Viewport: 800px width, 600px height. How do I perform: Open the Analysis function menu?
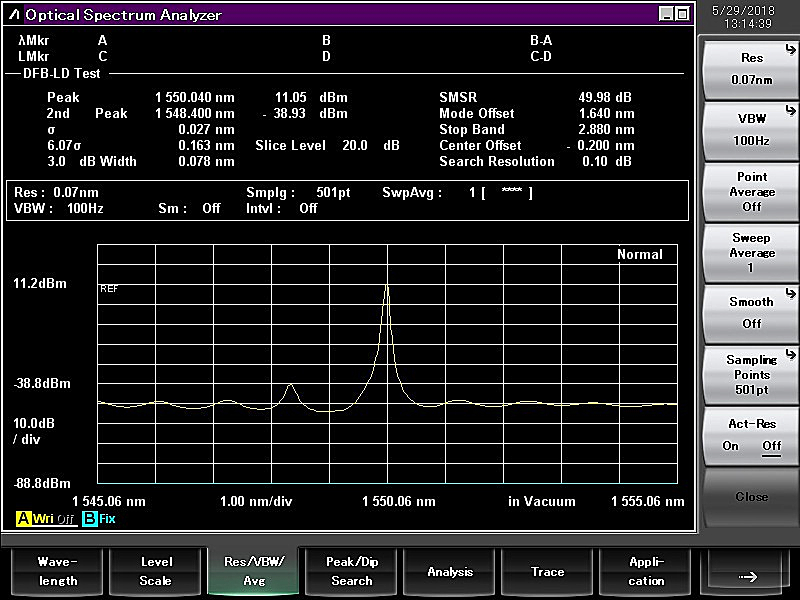tap(450, 571)
